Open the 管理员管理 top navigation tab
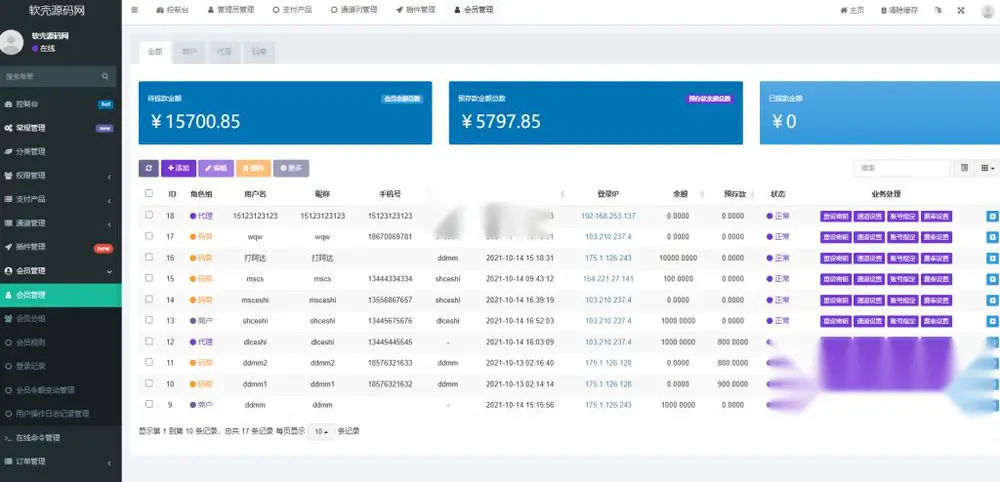1000x482 pixels. tap(231, 10)
